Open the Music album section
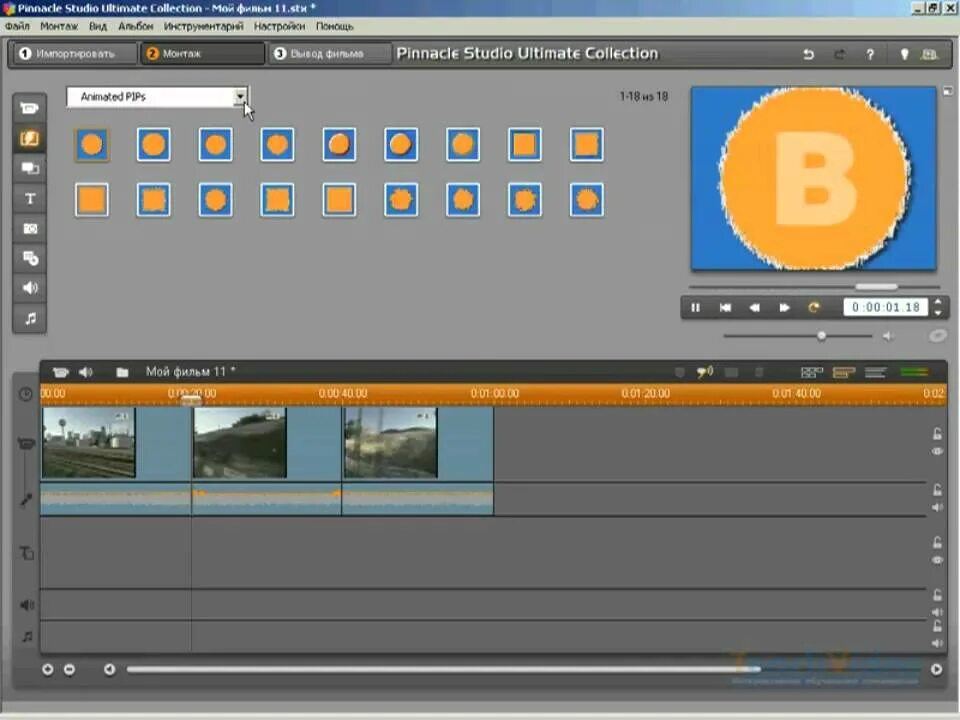Screen dimensions: 960x720 (29, 318)
